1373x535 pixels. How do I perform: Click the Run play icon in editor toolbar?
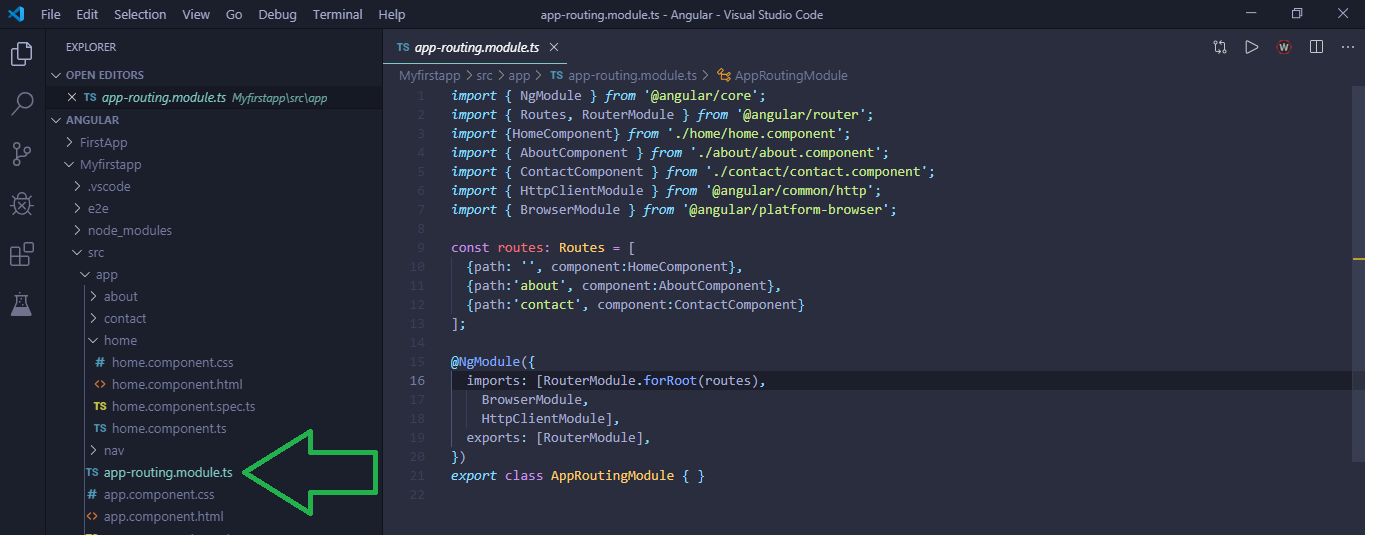[x=1251, y=47]
